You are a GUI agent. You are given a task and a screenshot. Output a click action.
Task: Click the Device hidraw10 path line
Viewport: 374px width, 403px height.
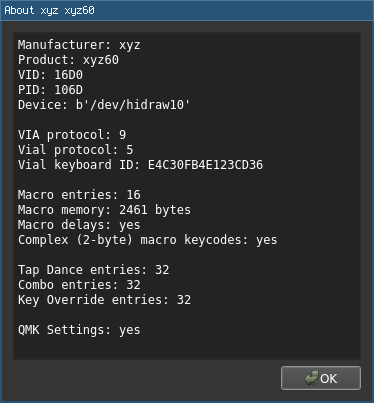click(x=104, y=105)
